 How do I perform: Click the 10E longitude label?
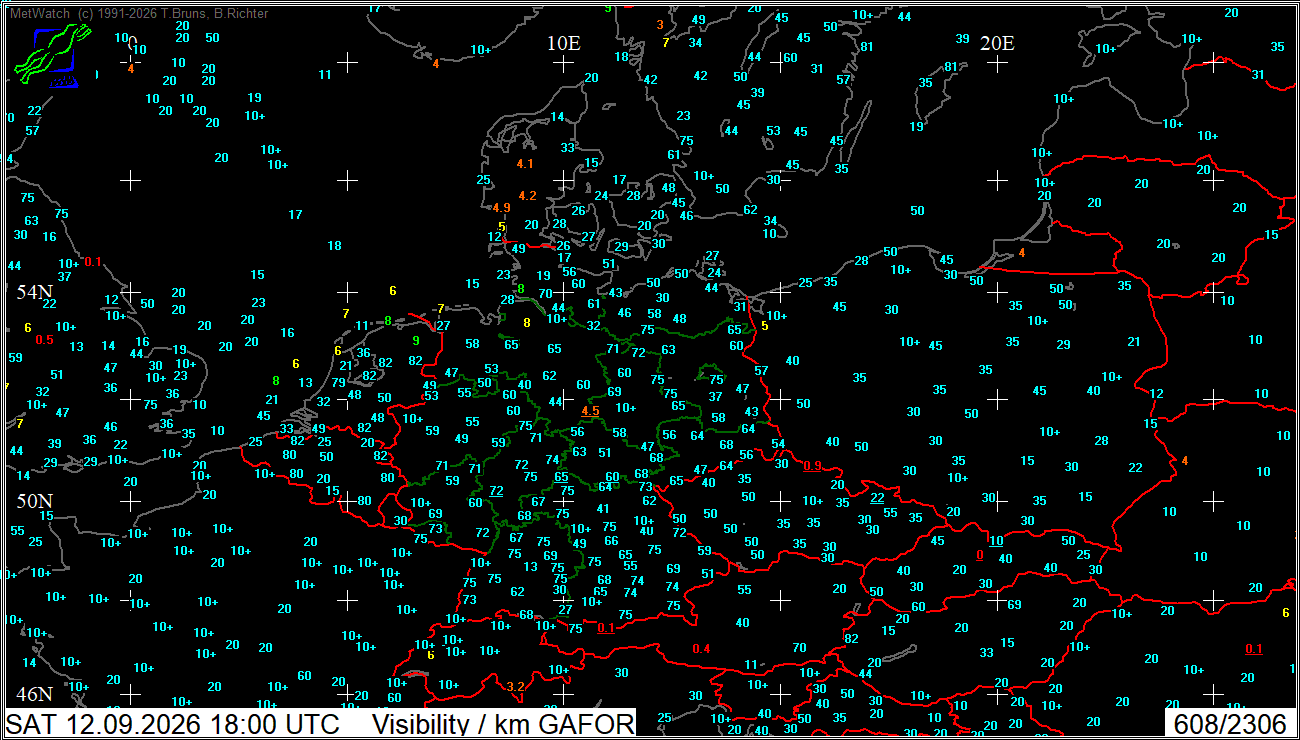coord(563,43)
